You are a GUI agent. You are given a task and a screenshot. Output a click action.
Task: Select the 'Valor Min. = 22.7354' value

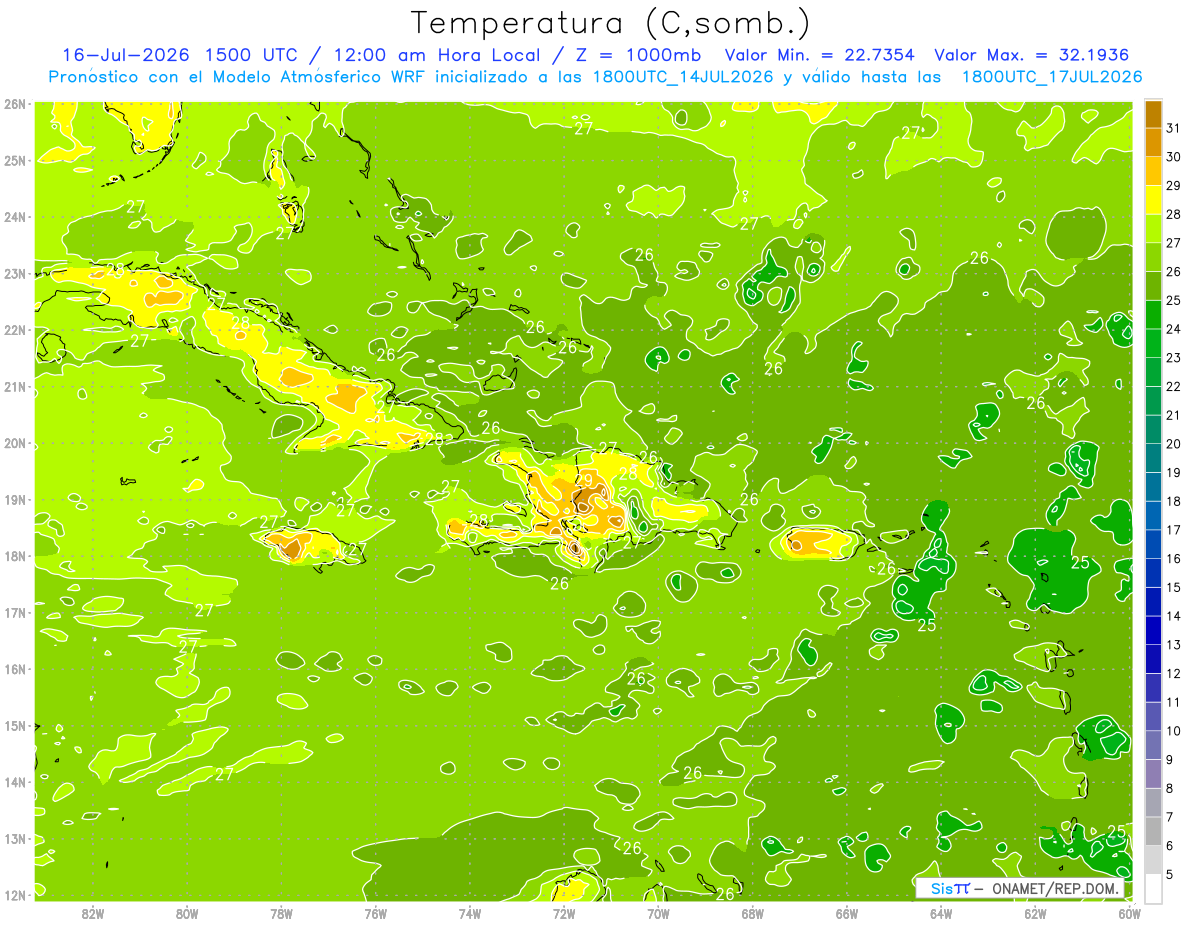tap(820, 55)
